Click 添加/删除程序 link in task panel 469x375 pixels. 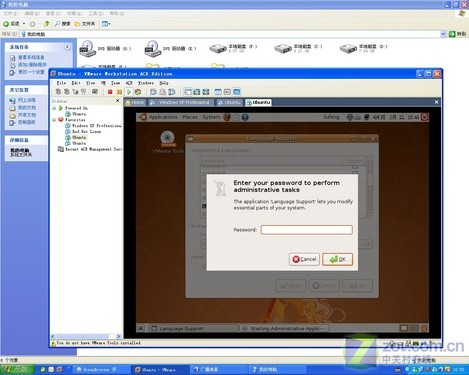tap(32, 65)
